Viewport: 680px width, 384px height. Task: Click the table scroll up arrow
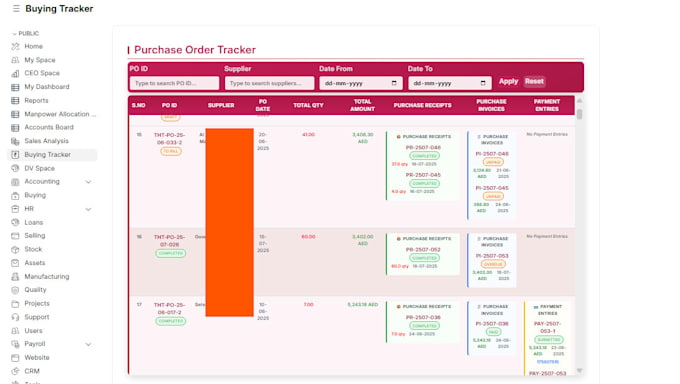(x=579, y=100)
